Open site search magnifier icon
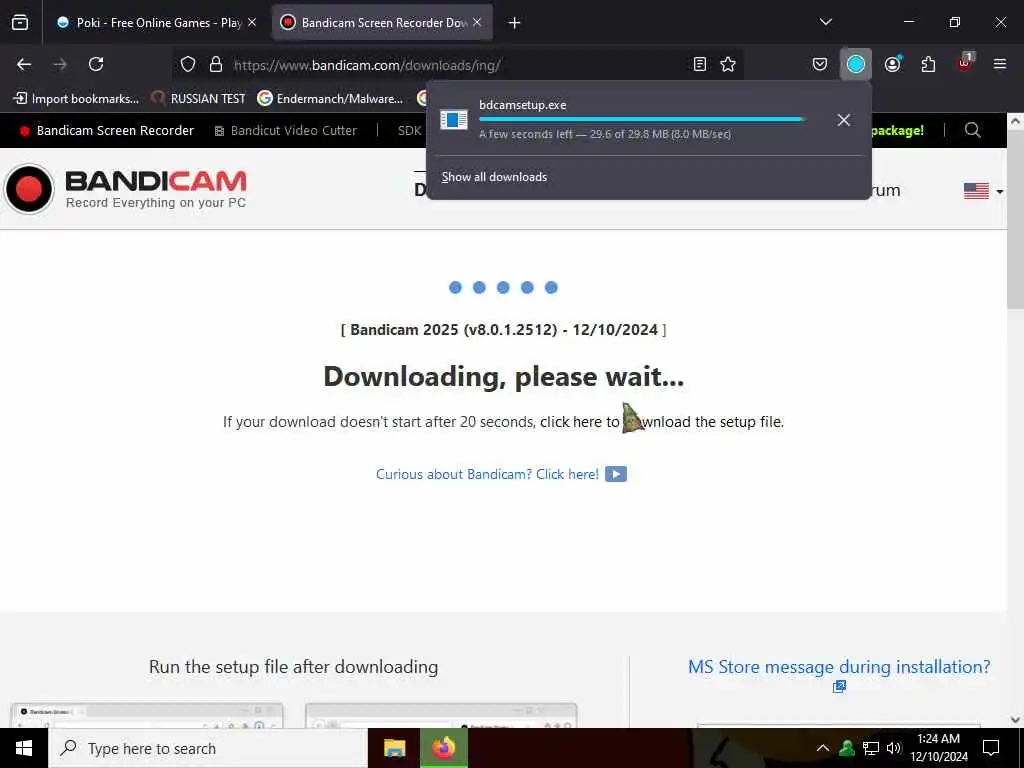This screenshot has height=768, width=1024. 972,130
